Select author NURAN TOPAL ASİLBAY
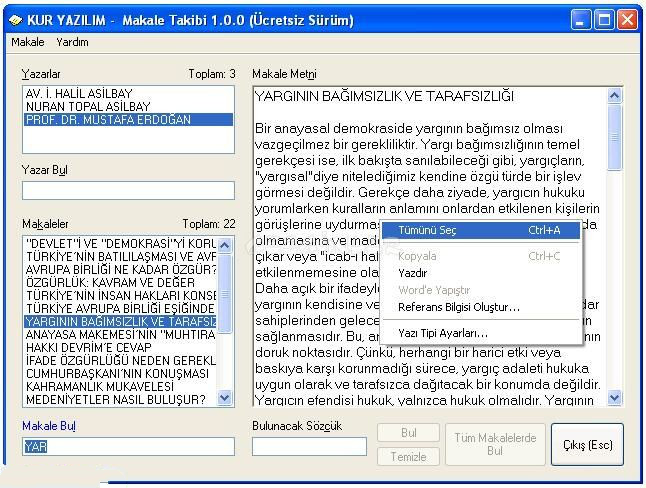The image size is (646, 488). pyautogui.click(x=128, y=107)
